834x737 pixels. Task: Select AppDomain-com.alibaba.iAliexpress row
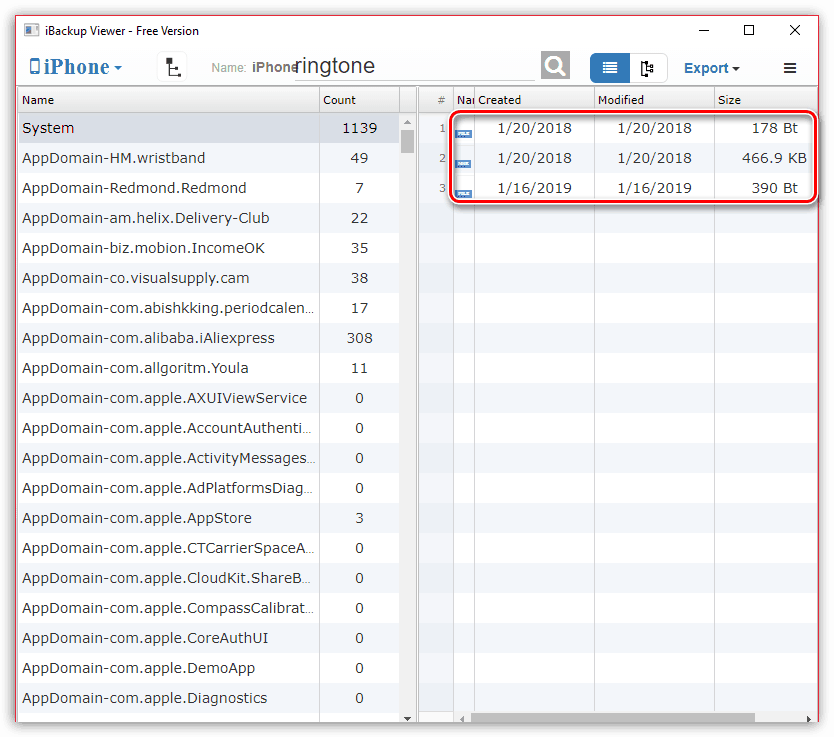[208, 338]
